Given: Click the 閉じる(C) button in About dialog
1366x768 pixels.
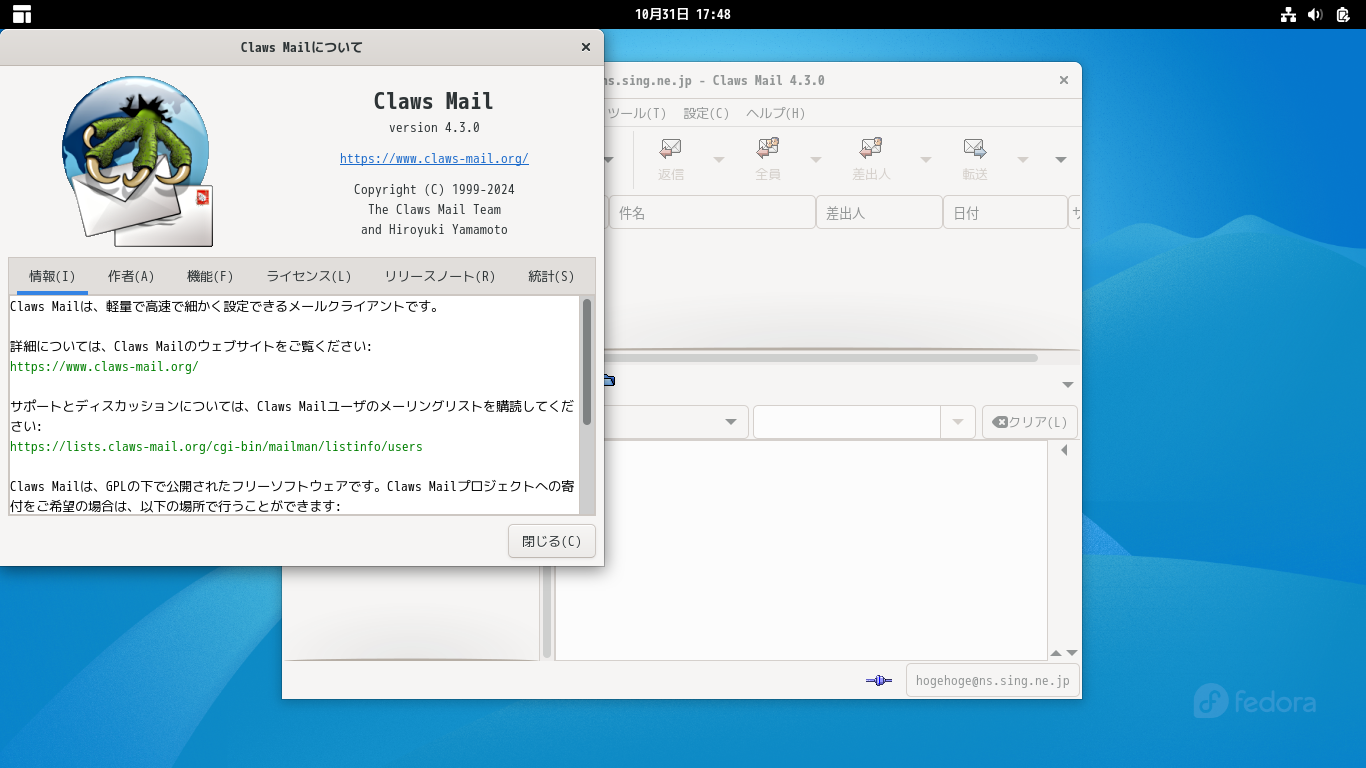Looking at the screenshot, I should [x=552, y=541].
